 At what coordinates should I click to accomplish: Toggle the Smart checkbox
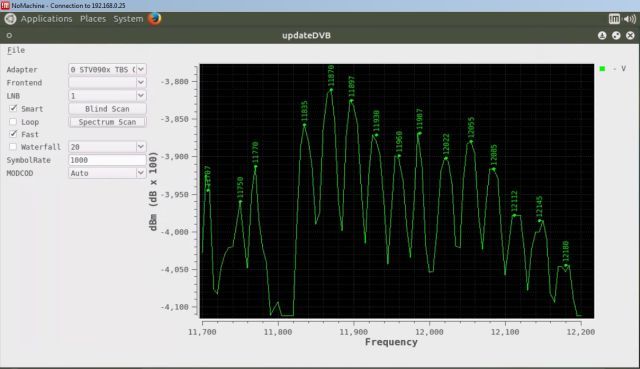click(x=13, y=109)
